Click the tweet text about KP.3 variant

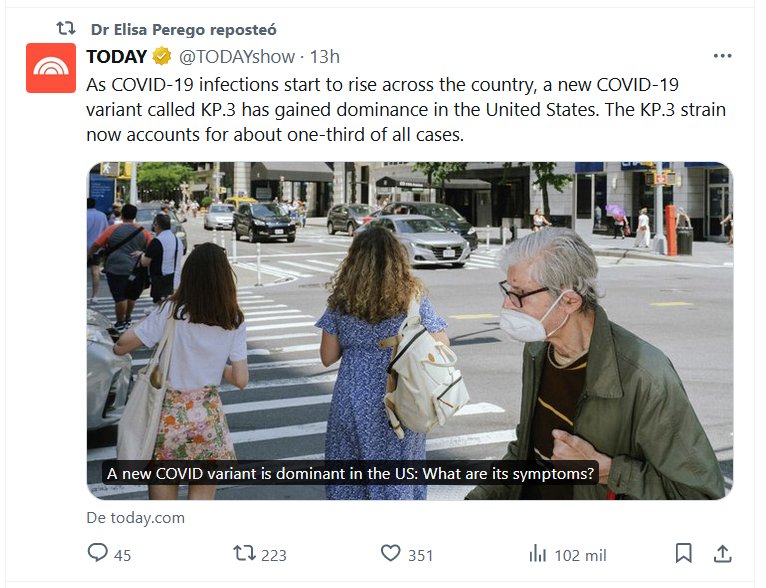pyautogui.click(x=400, y=108)
